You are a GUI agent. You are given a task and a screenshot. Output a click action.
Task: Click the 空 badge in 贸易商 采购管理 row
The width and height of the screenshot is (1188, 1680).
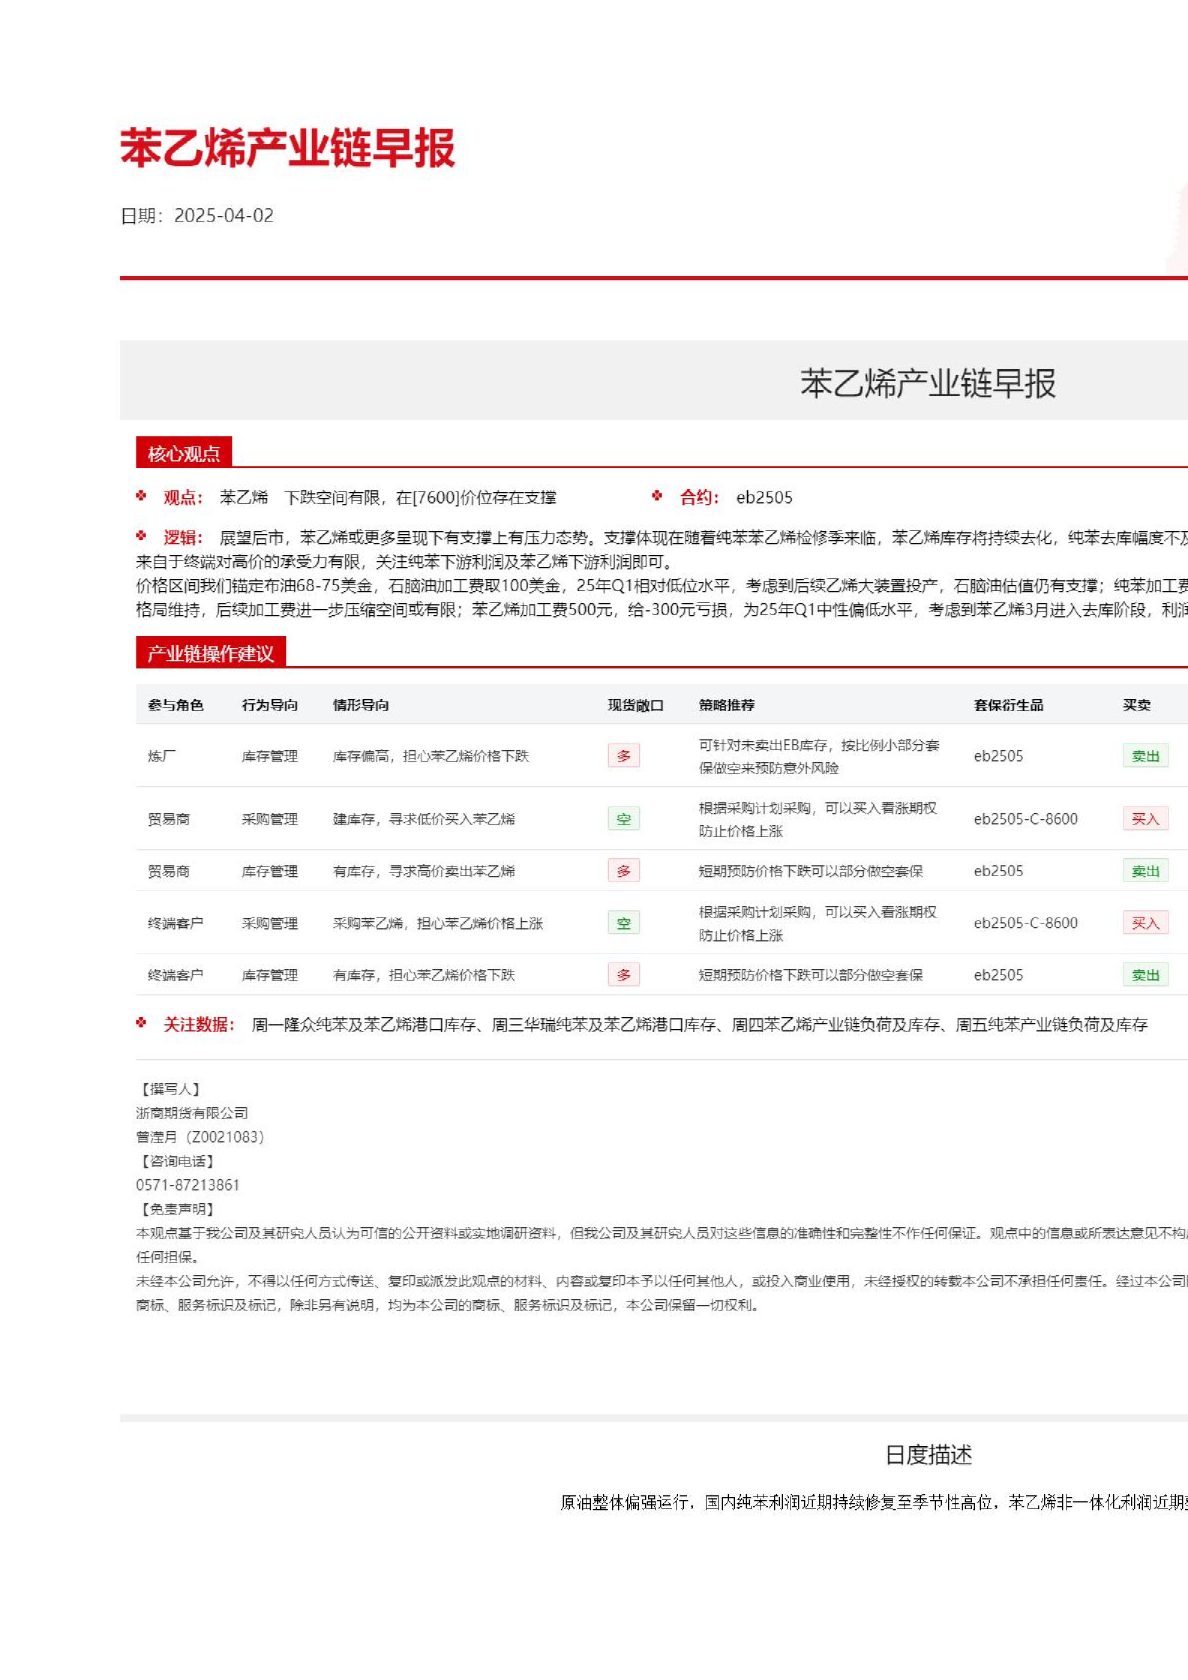[x=623, y=819]
